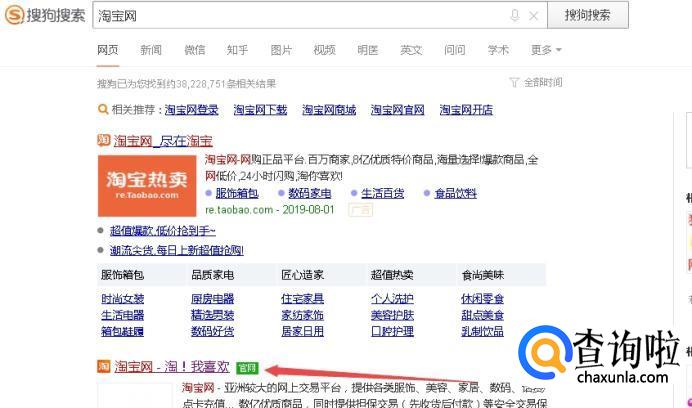Switch to the 微信 tab
This screenshot has height=408, width=692.
pyautogui.click(x=194, y=50)
